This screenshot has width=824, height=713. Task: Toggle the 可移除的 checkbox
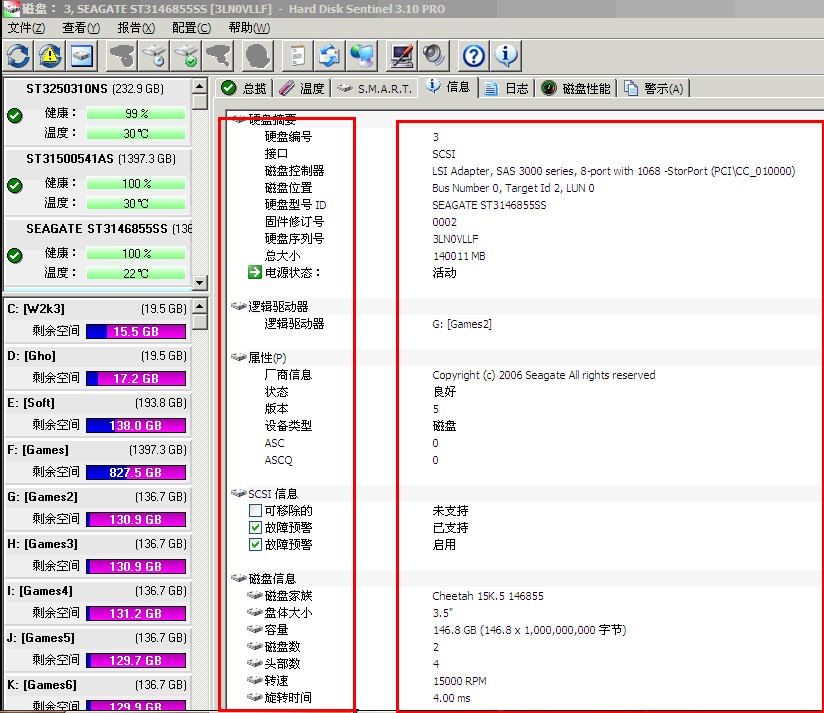255,510
